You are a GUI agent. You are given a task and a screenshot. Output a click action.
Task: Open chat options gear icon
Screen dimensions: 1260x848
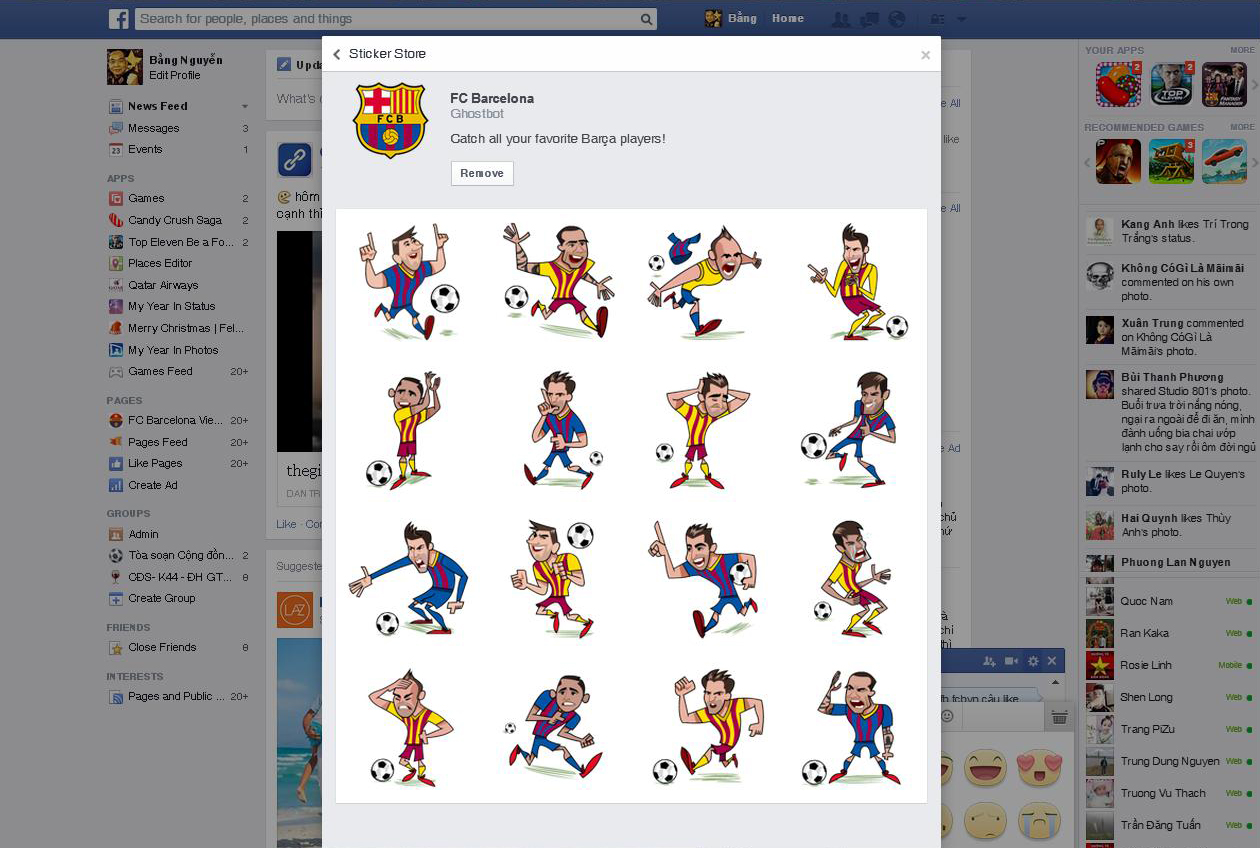[x=1033, y=661]
